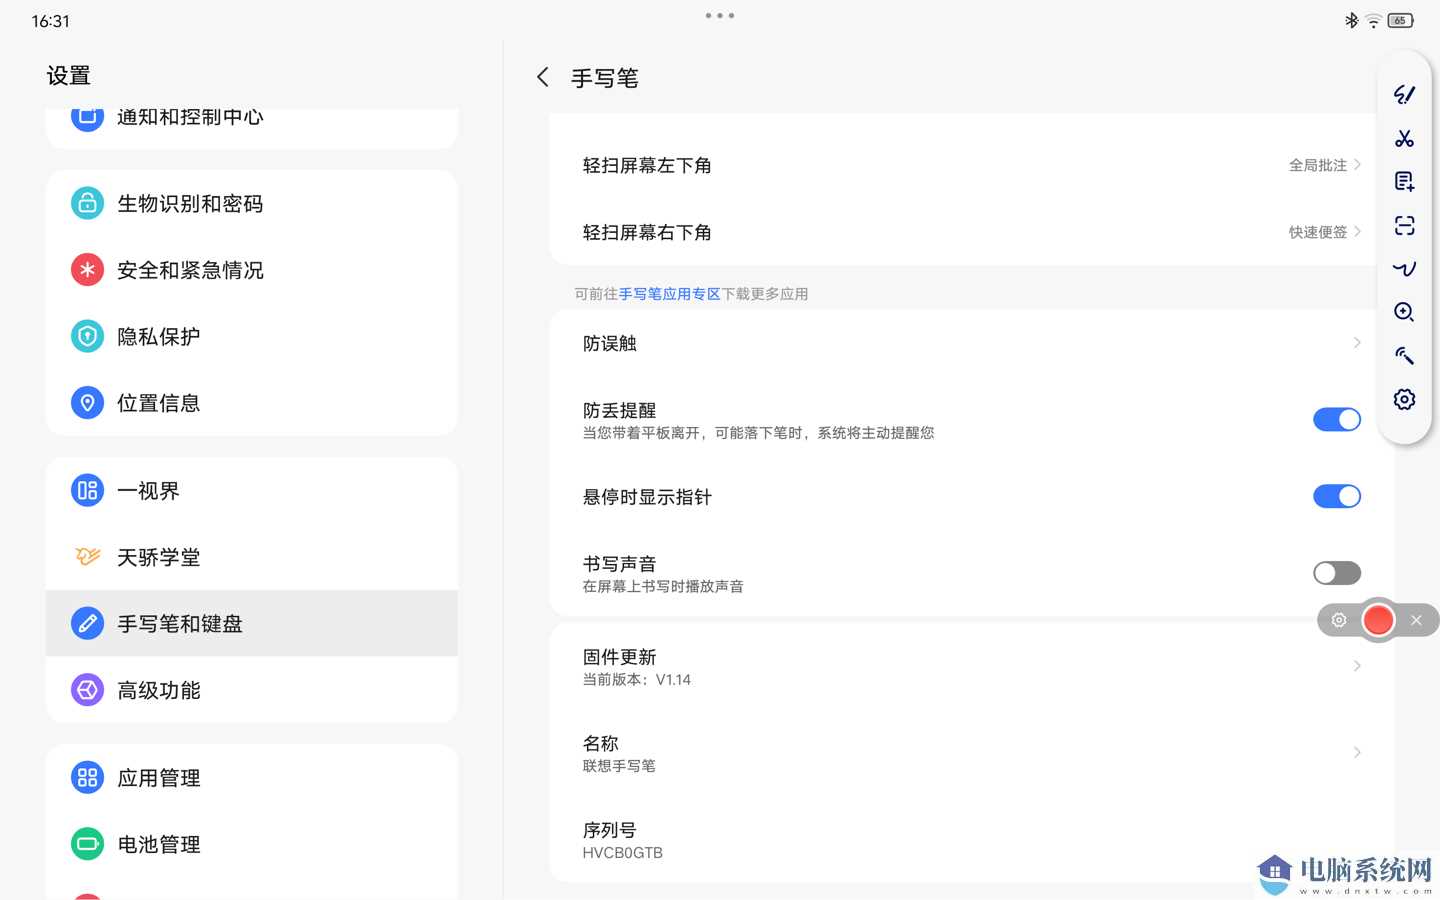Image resolution: width=1440 pixels, height=900 pixels.
Task: Click the 一视界 icon
Action: point(87,490)
